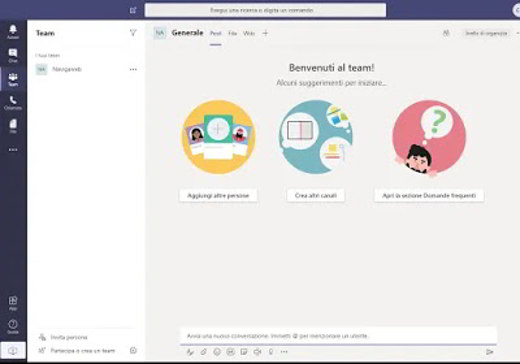Click Invita persone link
Viewport: 520px width, 364px height.
click(x=69, y=337)
